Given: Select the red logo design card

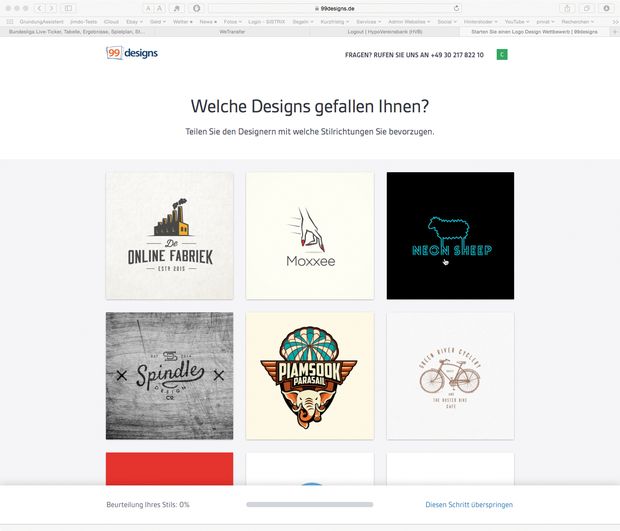Looking at the screenshot, I should (170, 469).
